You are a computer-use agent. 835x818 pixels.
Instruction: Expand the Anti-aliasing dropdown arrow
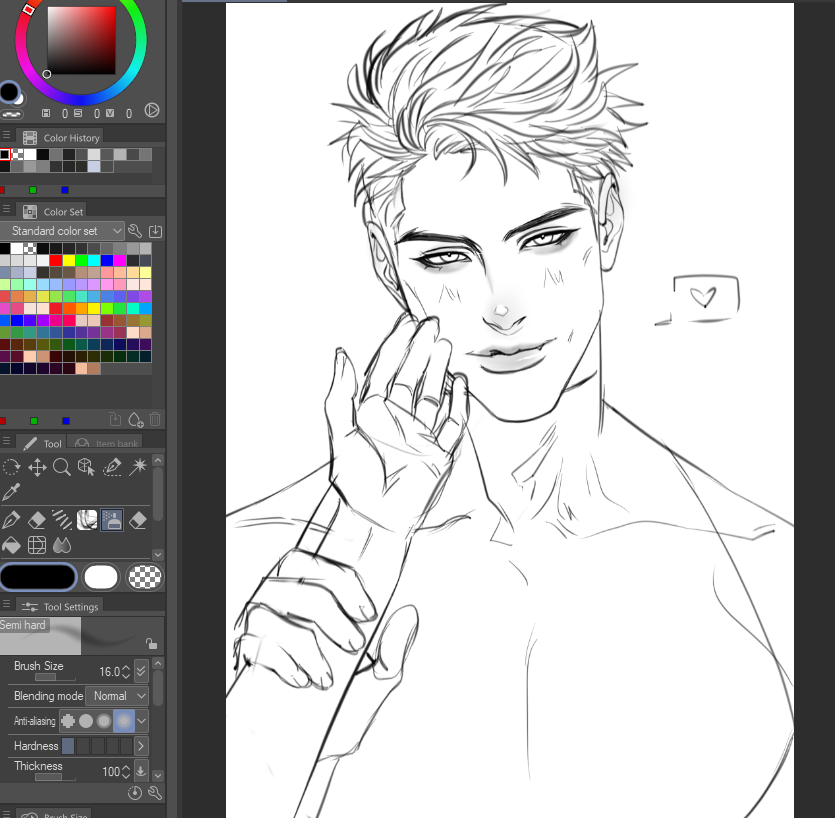(x=142, y=721)
